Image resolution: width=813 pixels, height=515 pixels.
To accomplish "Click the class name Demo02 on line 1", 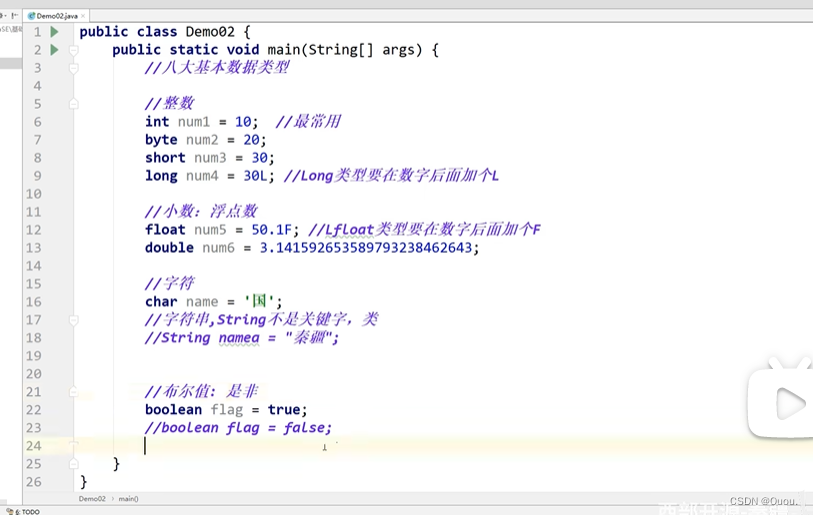I will [x=210, y=32].
